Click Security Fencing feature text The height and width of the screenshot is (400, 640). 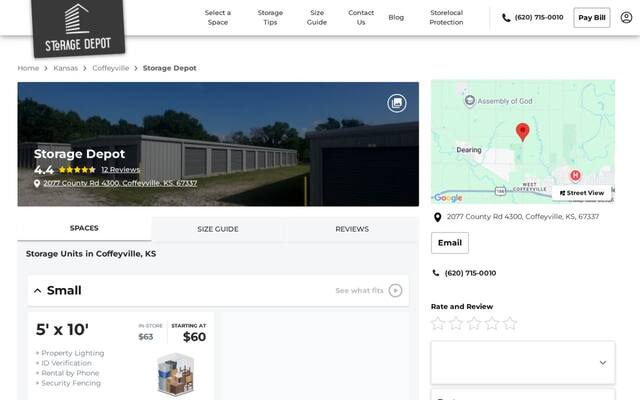pyautogui.click(x=71, y=383)
